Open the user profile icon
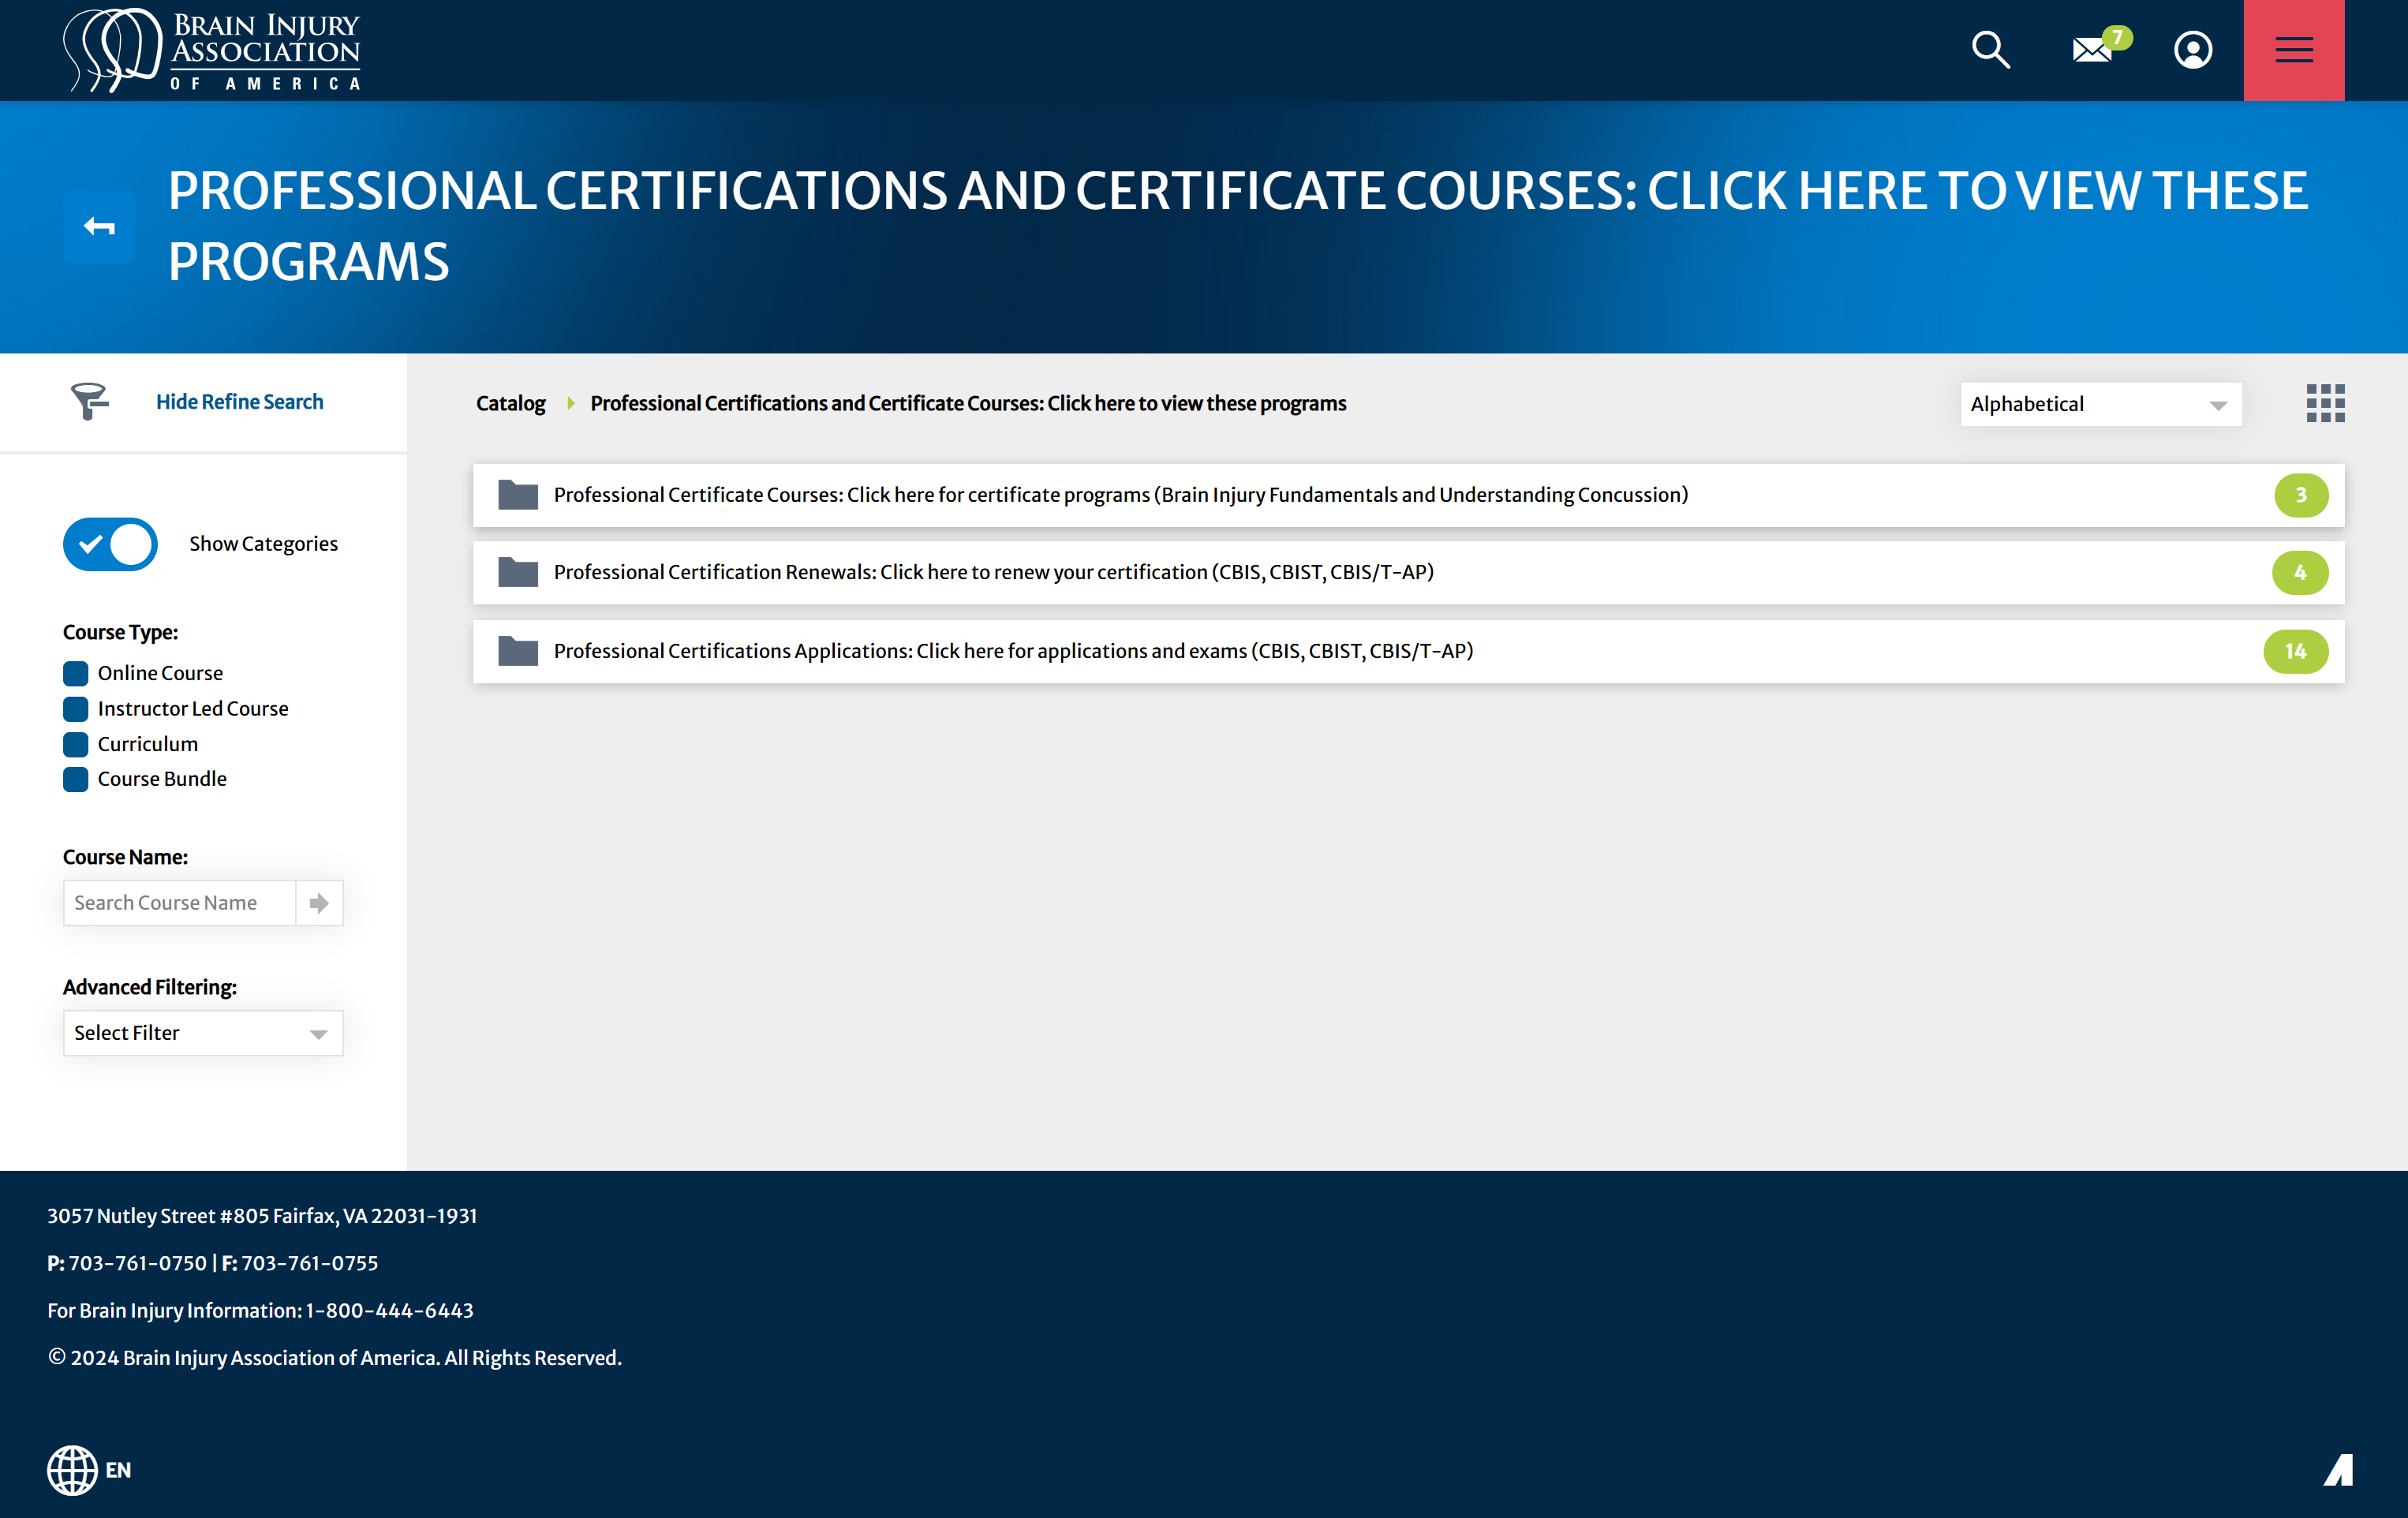The image size is (2408, 1518). (2193, 50)
